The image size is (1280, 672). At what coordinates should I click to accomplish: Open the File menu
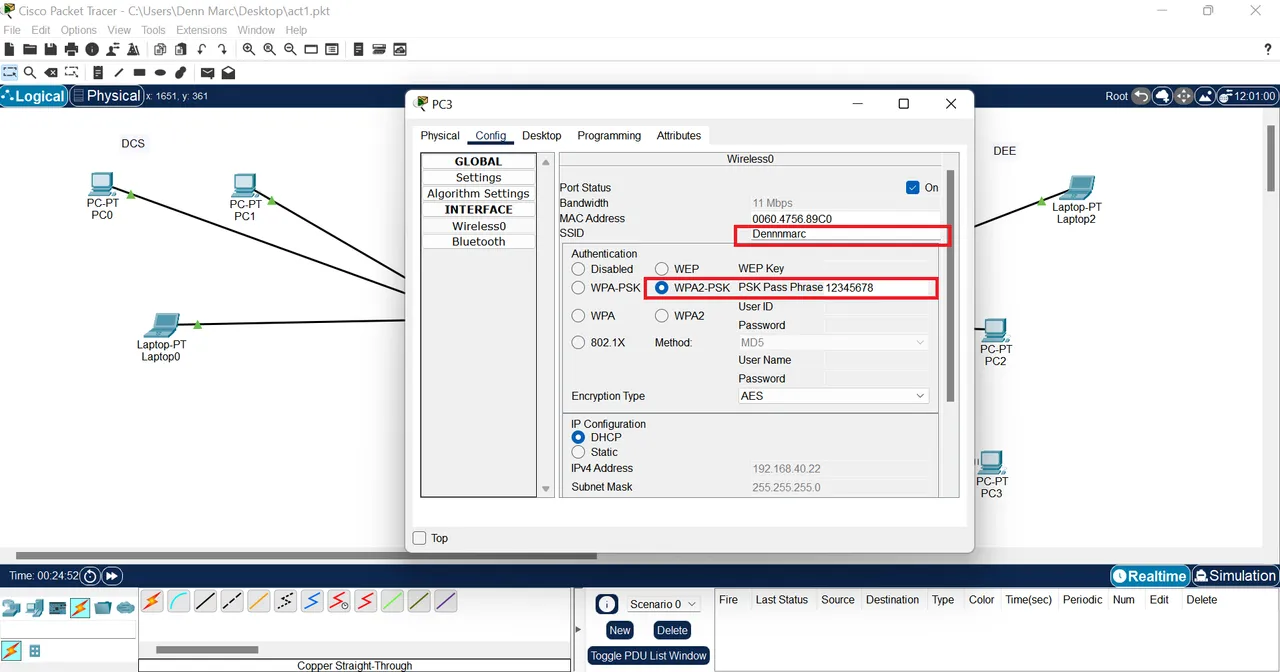click(12, 30)
